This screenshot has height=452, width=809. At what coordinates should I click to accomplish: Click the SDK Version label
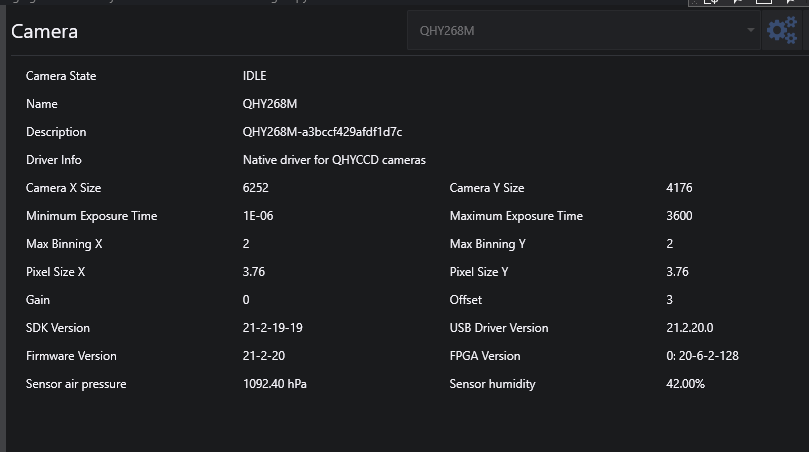pos(58,328)
